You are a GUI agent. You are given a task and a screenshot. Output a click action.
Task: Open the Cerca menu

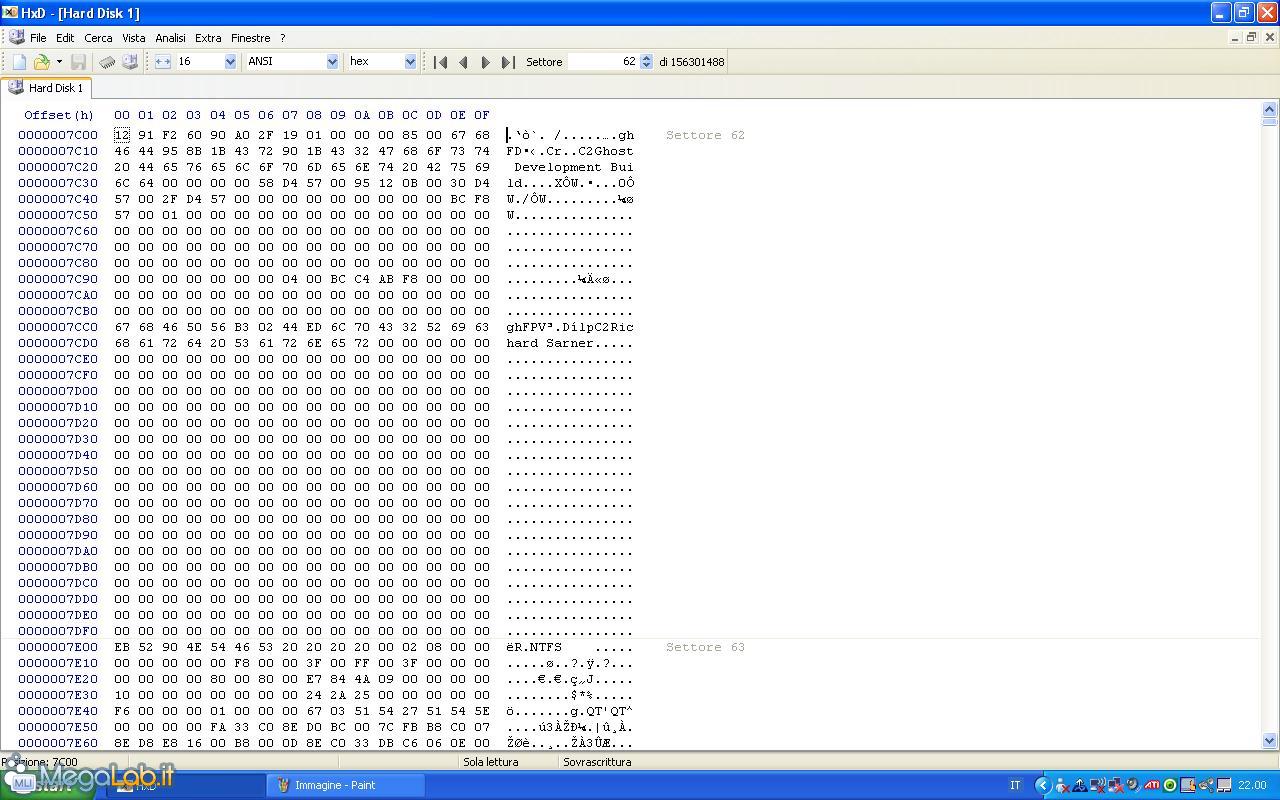point(98,38)
